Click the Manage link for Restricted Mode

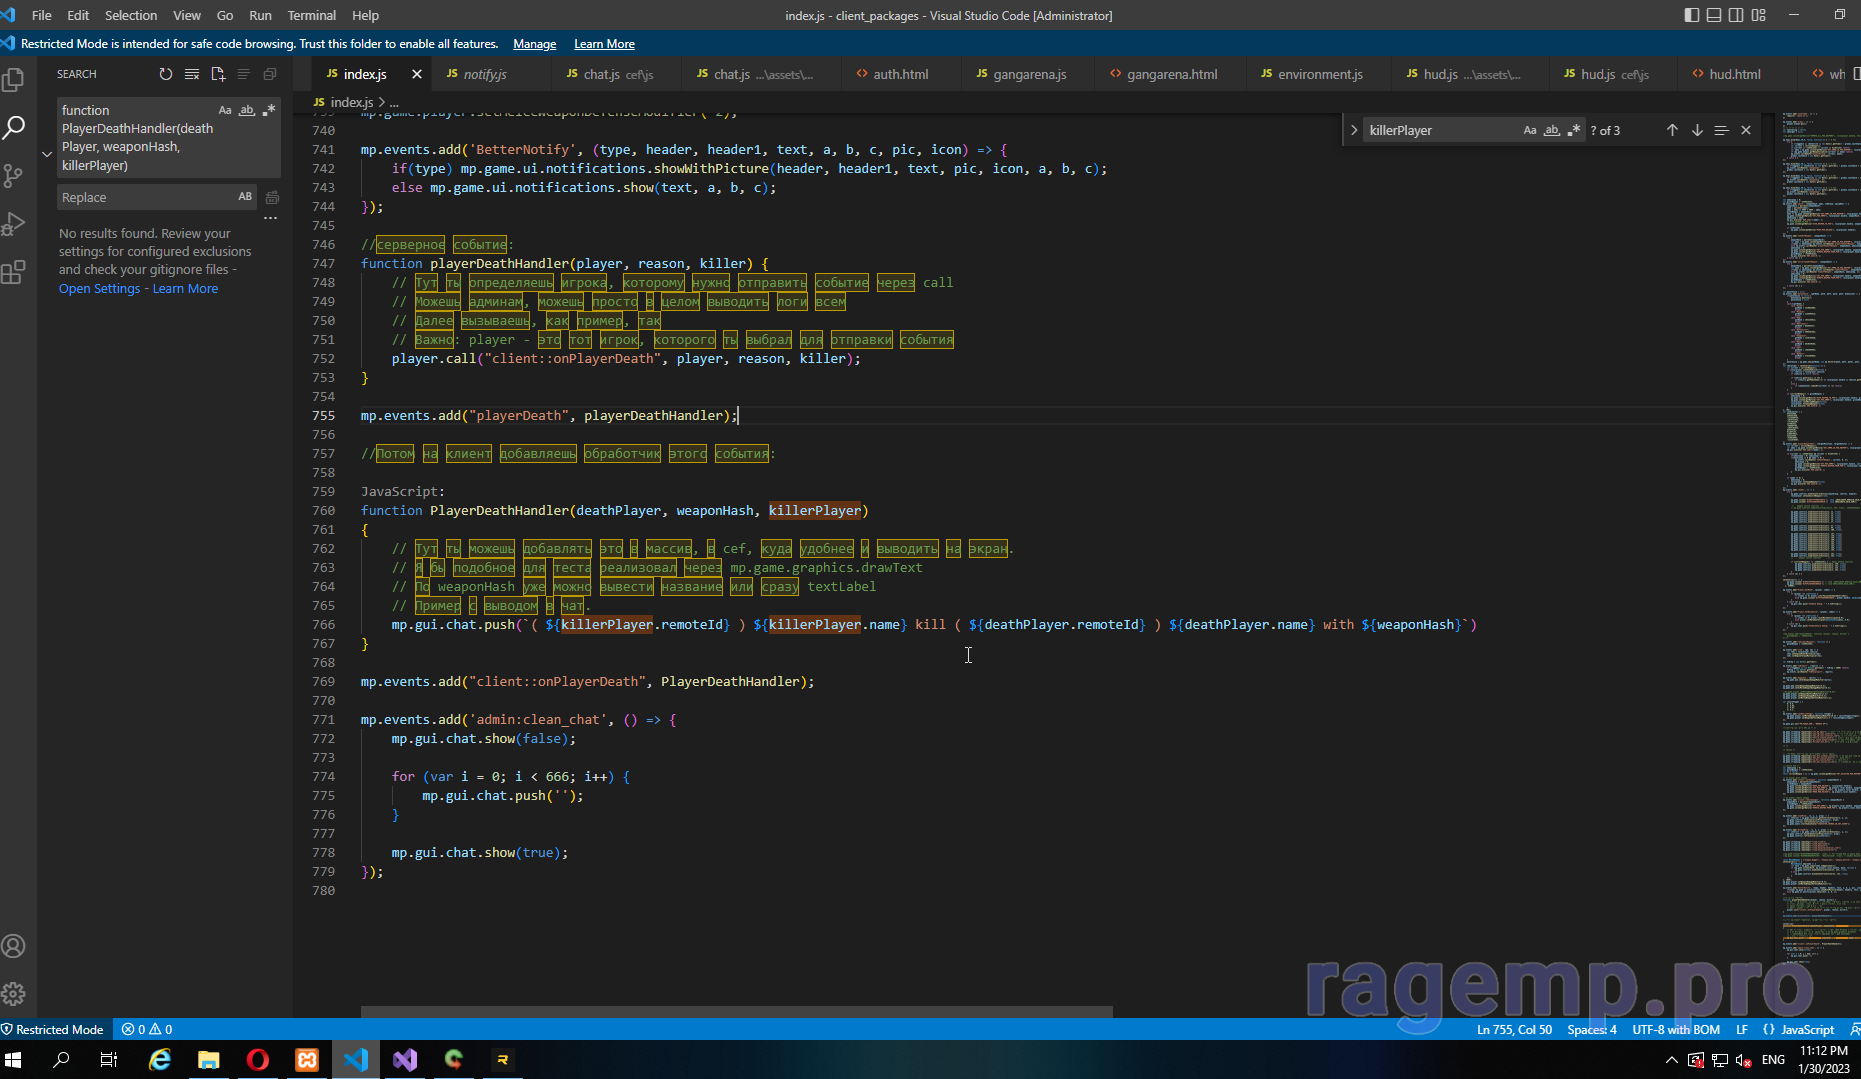[534, 44]
